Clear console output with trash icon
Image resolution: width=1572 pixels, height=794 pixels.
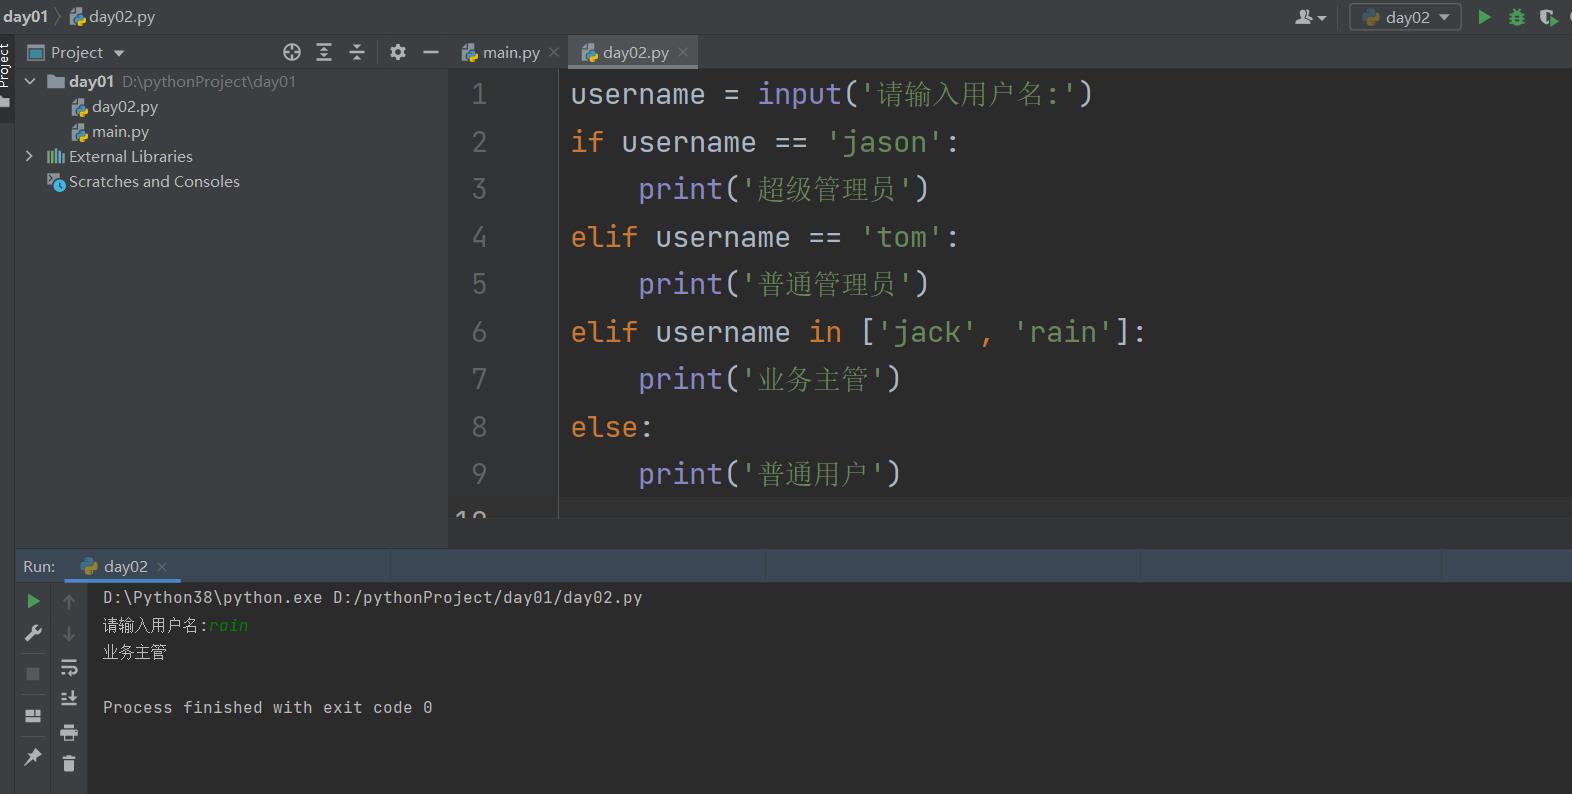(69, 764)
